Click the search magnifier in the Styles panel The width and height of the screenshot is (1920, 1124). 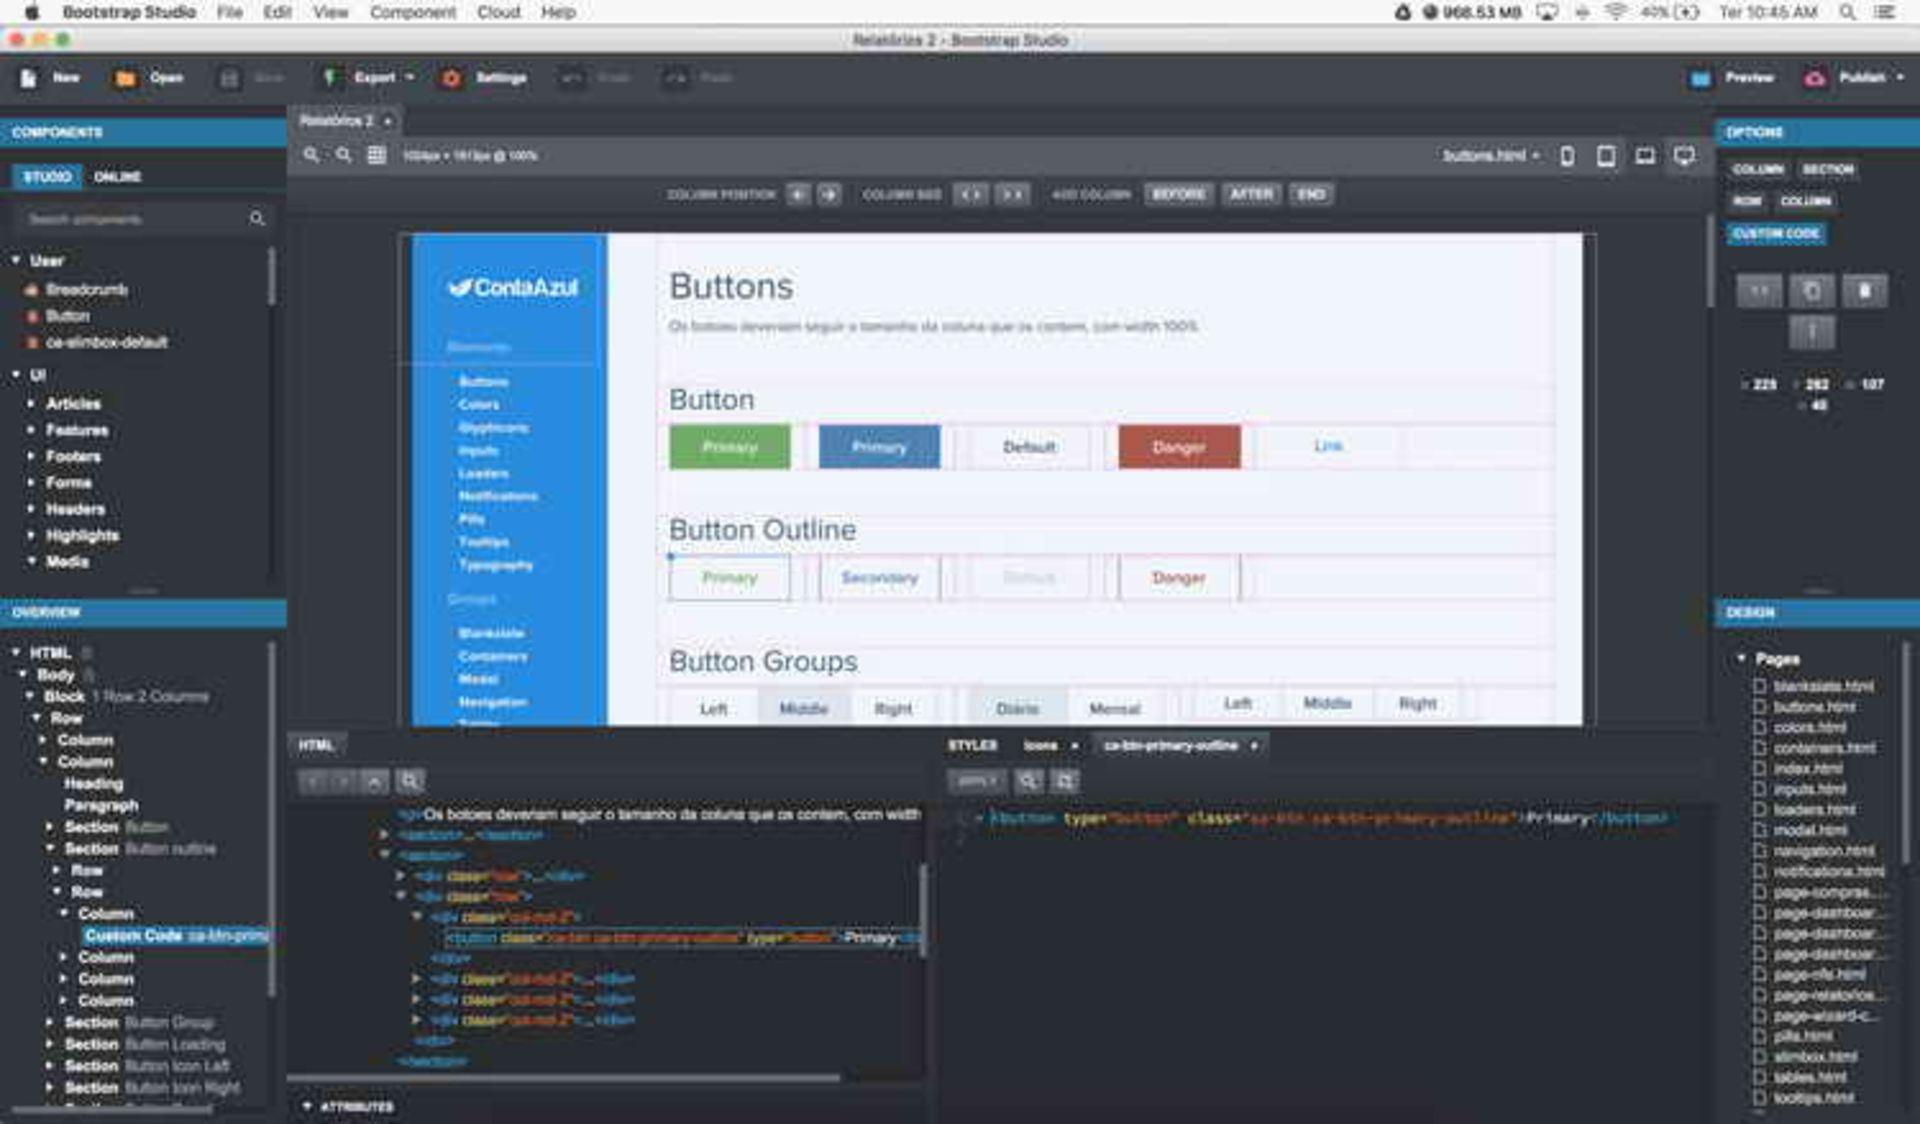1027,781
